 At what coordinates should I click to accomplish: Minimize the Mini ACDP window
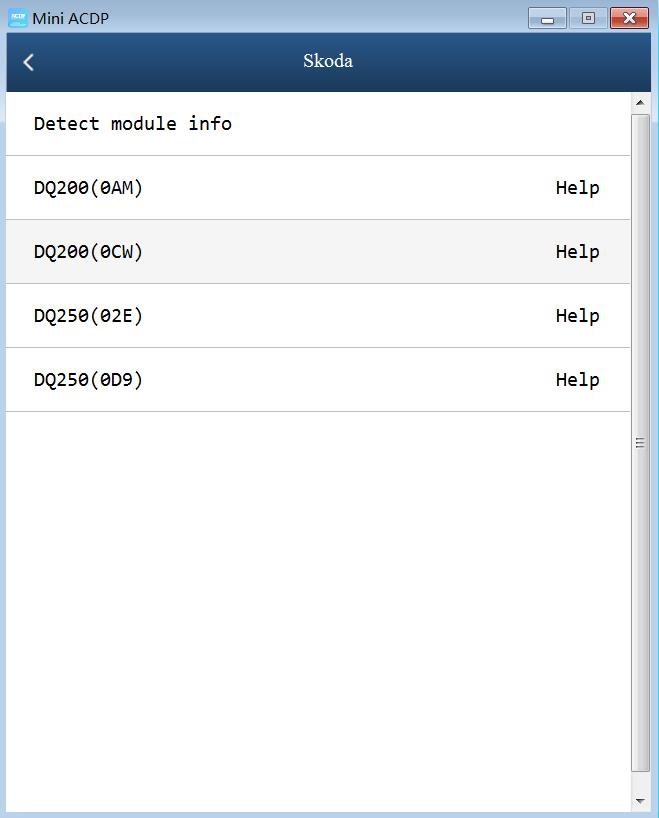547,19
